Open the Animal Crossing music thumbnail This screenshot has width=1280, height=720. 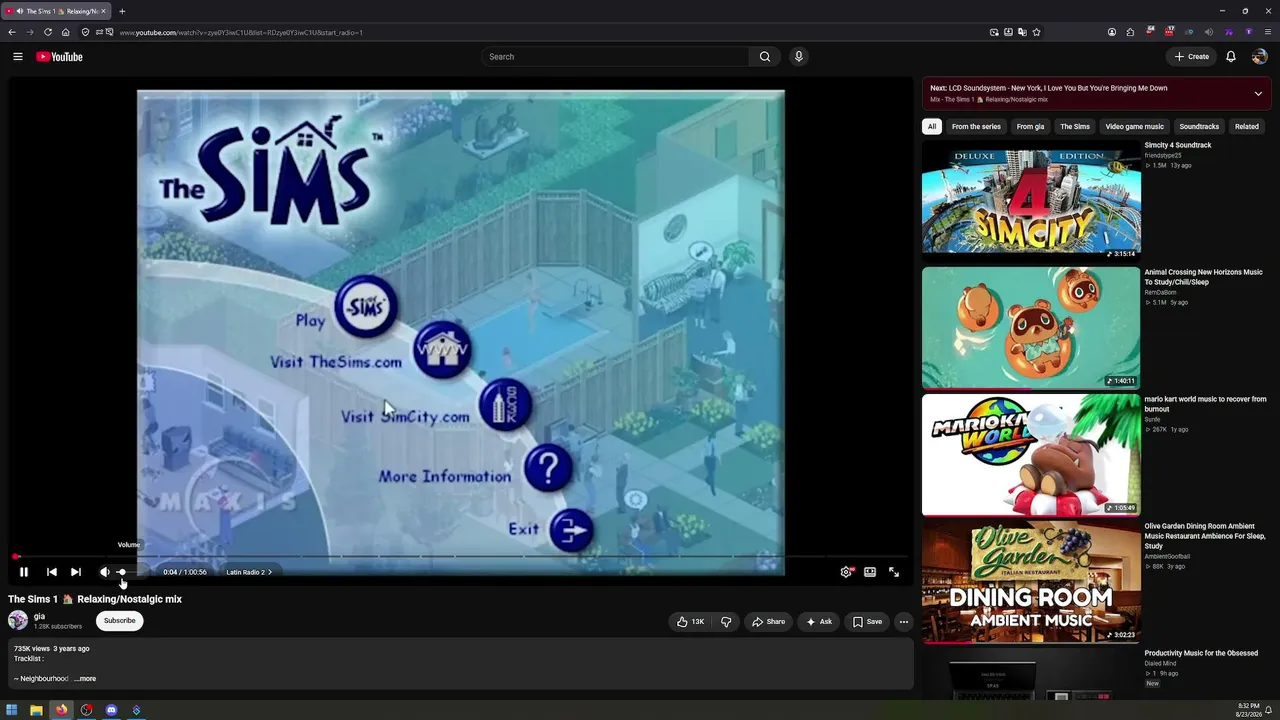(1031, 327)
